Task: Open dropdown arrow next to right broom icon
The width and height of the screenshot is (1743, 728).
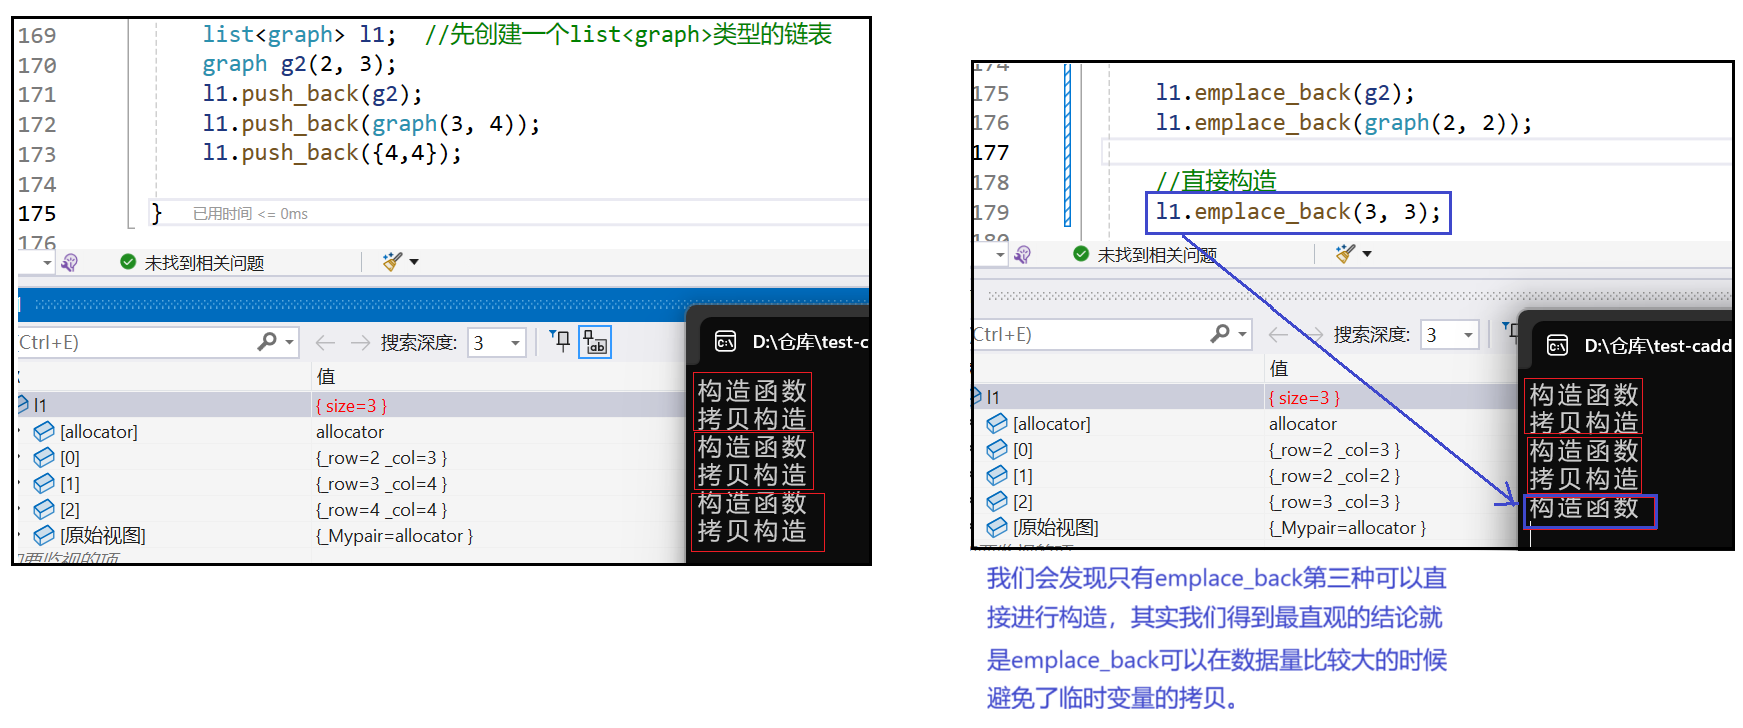Action: pos(1367,254)
